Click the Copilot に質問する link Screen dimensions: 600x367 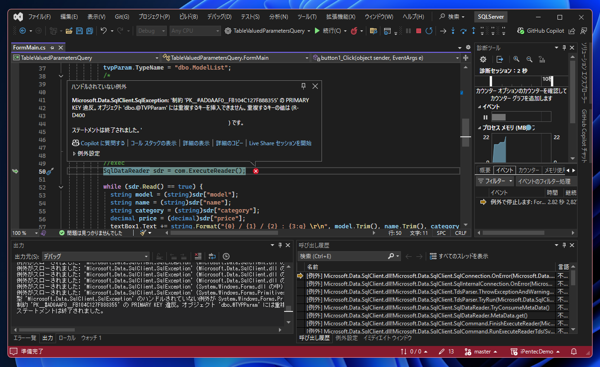(98, 143)
